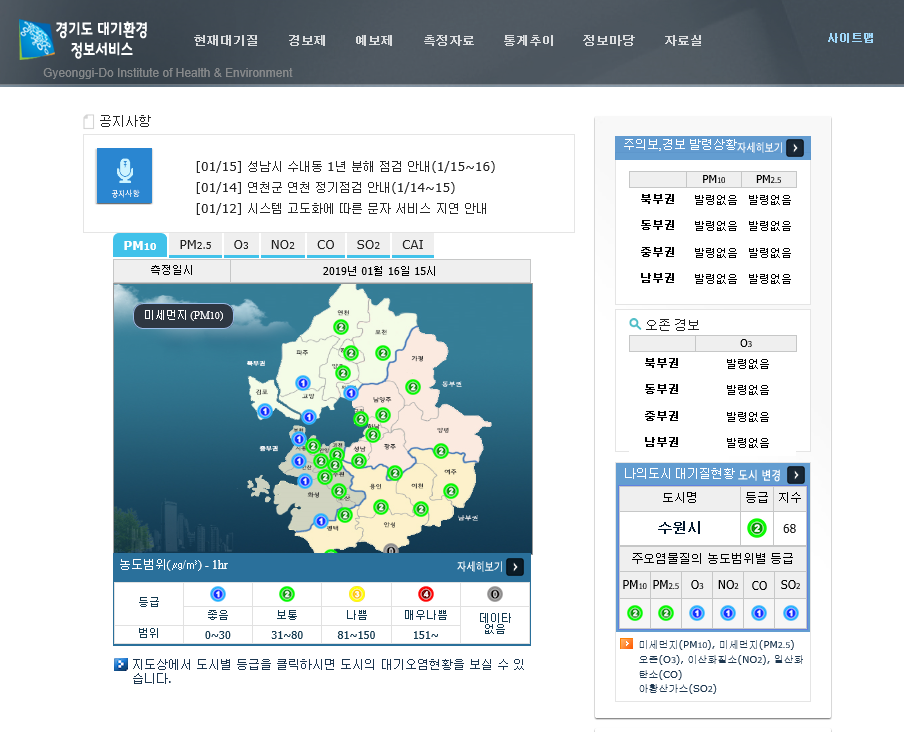Select the 여주 grade marker on map
This screenshot has height=732, width=904.
coord(450,491)
